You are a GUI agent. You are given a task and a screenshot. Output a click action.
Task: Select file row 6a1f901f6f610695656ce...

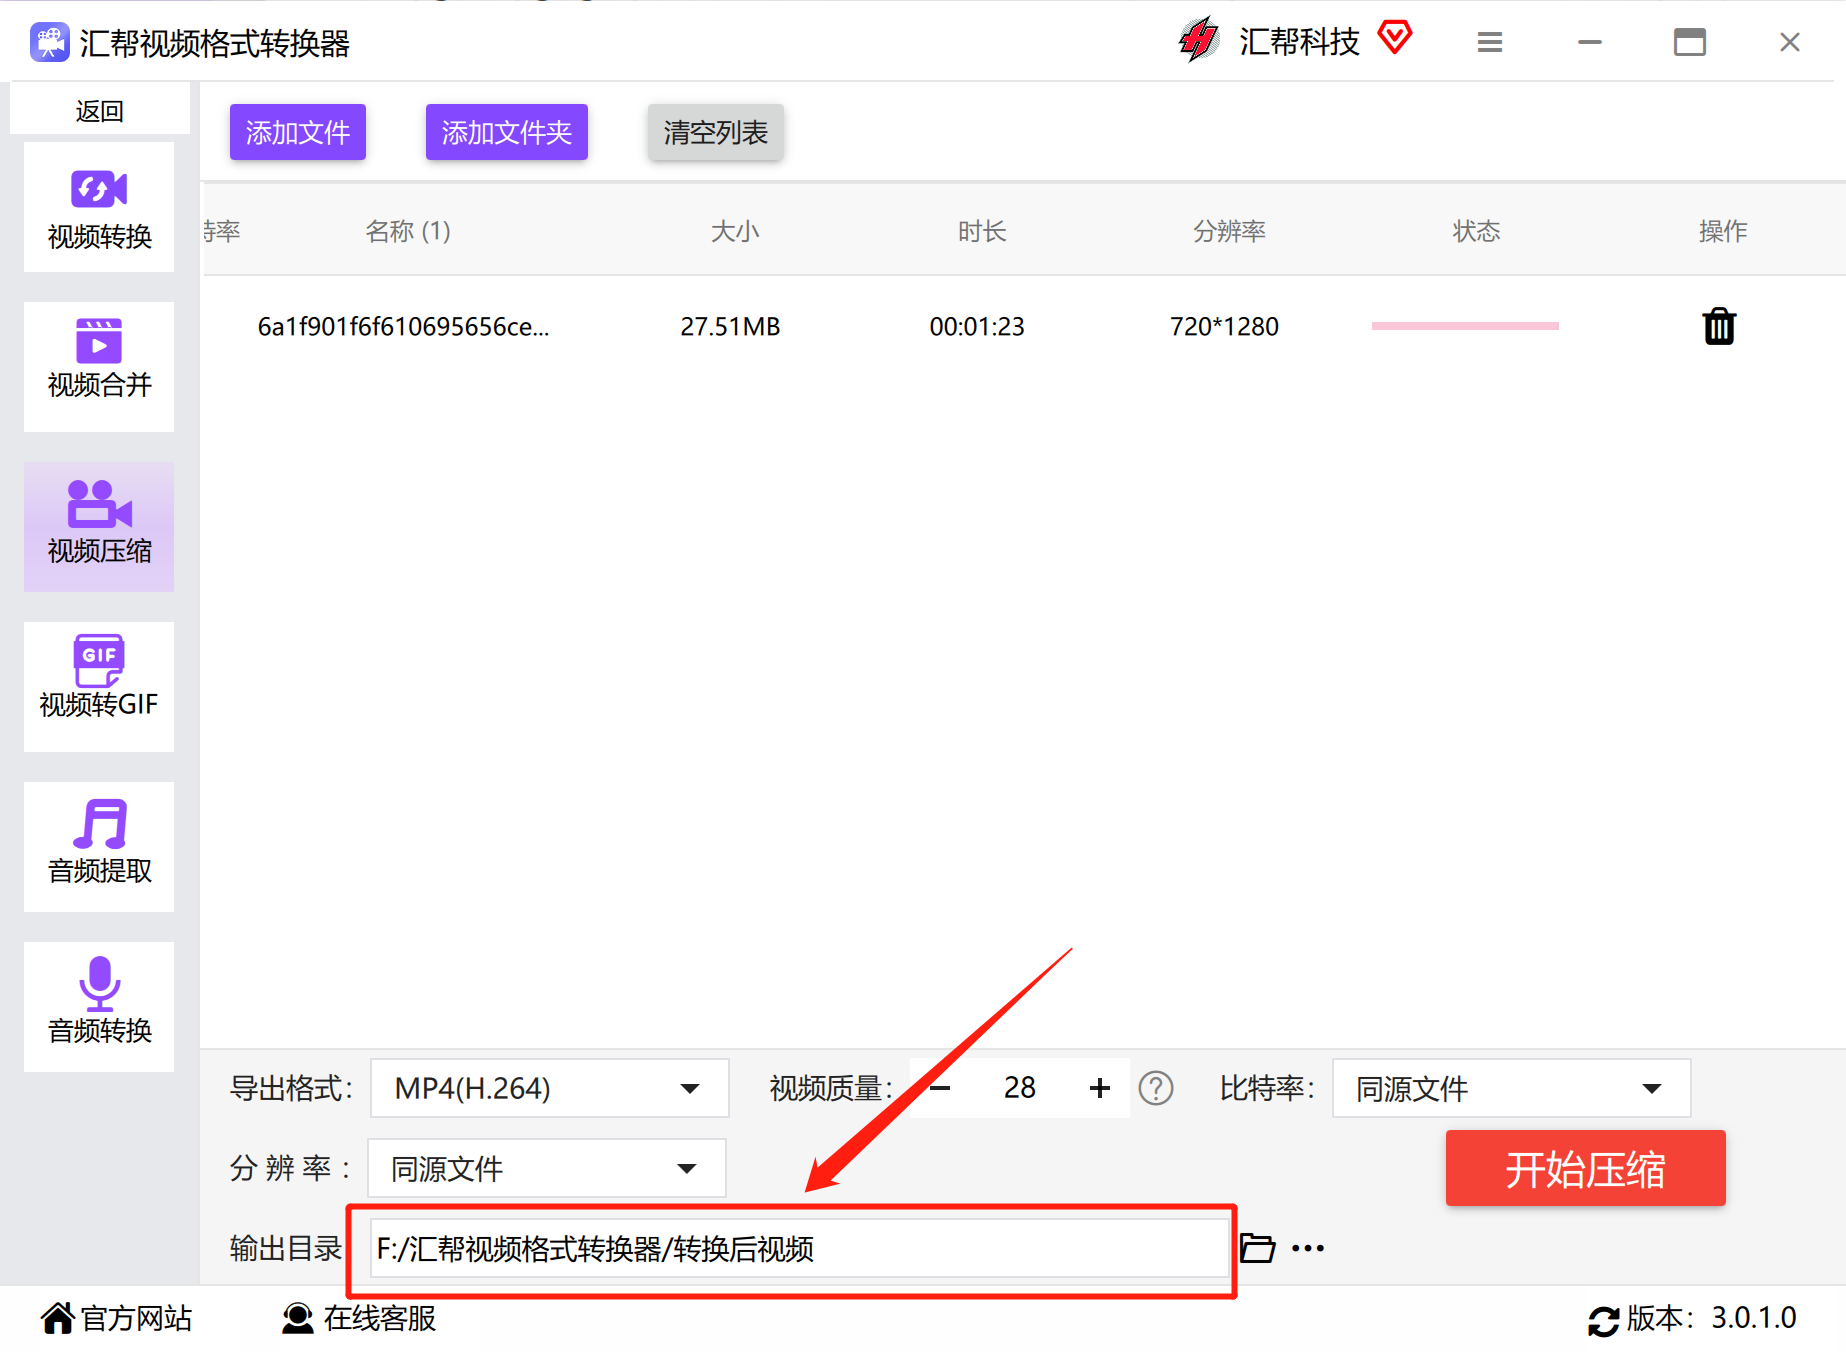[1025, 326]
